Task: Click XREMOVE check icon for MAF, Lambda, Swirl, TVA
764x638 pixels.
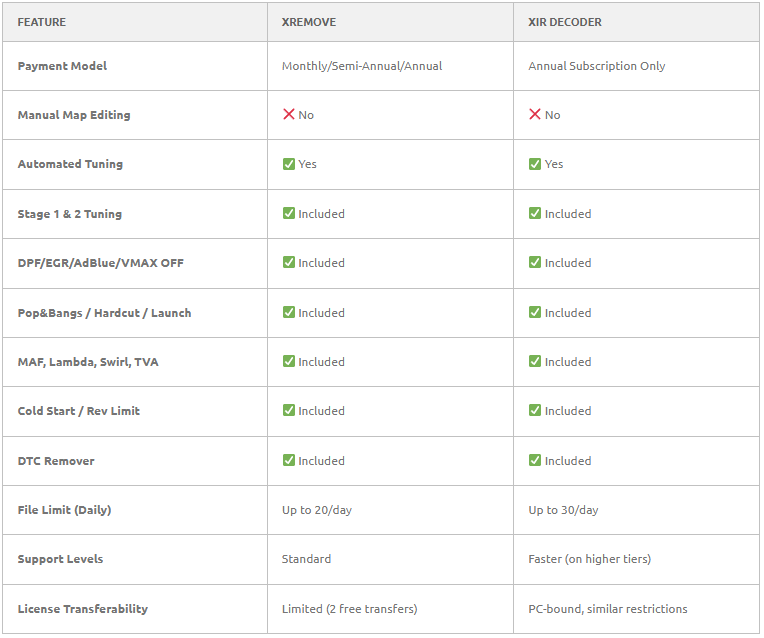Action: click(x=288, y=361)
